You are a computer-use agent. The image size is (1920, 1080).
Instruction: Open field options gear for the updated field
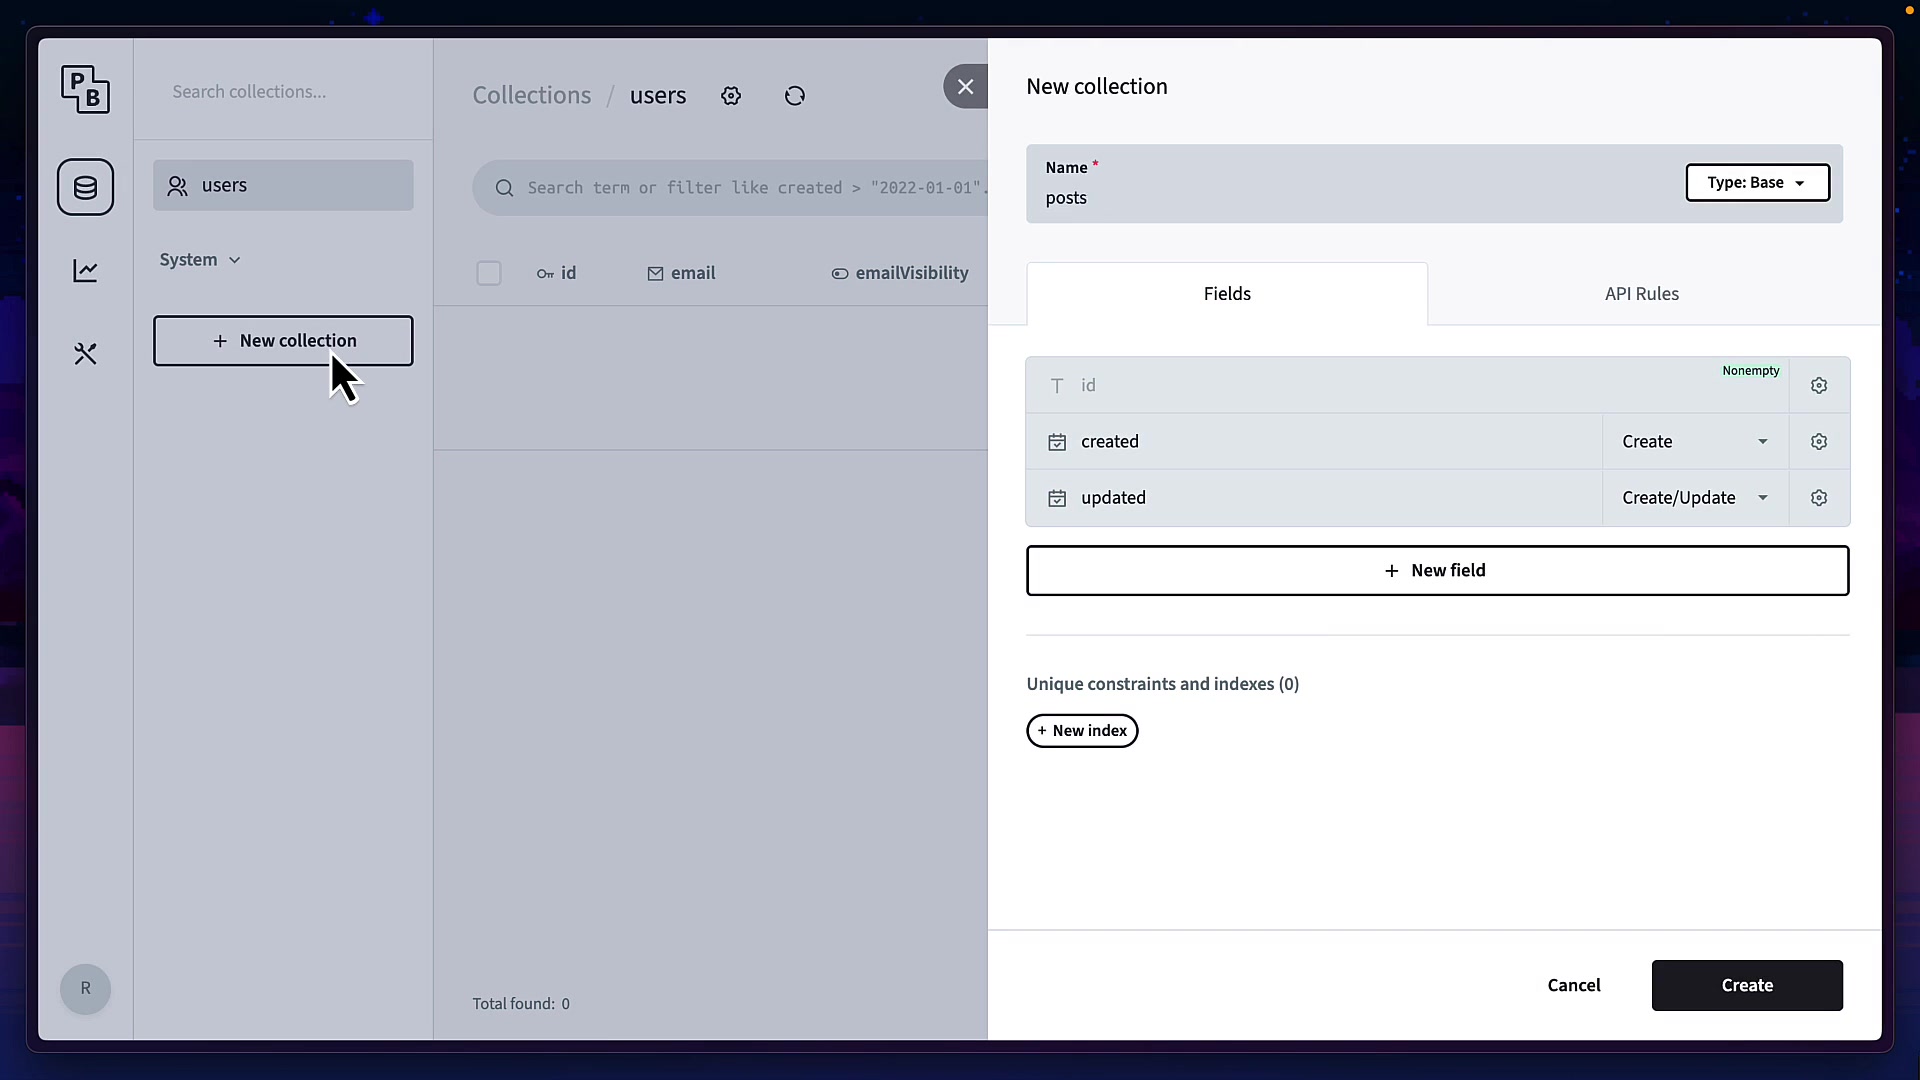click(x=1818, y=497)
